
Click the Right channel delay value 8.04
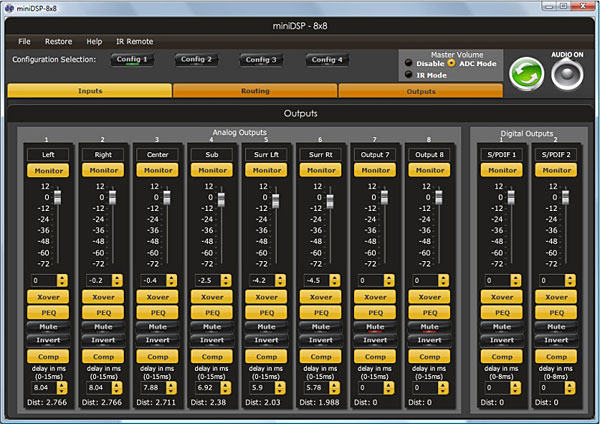pyautogui.click(x=99, y=388)
